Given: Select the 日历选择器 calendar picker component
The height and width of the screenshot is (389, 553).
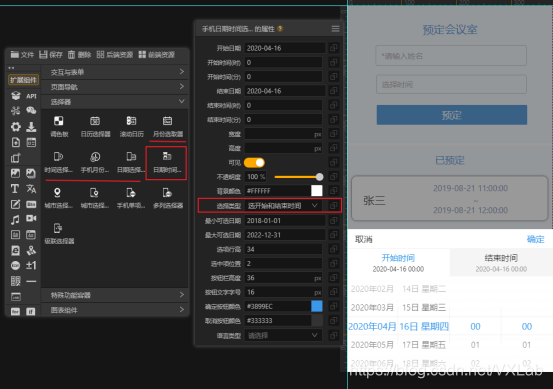Looking at the screenshot, I should [x=95, y=126].
